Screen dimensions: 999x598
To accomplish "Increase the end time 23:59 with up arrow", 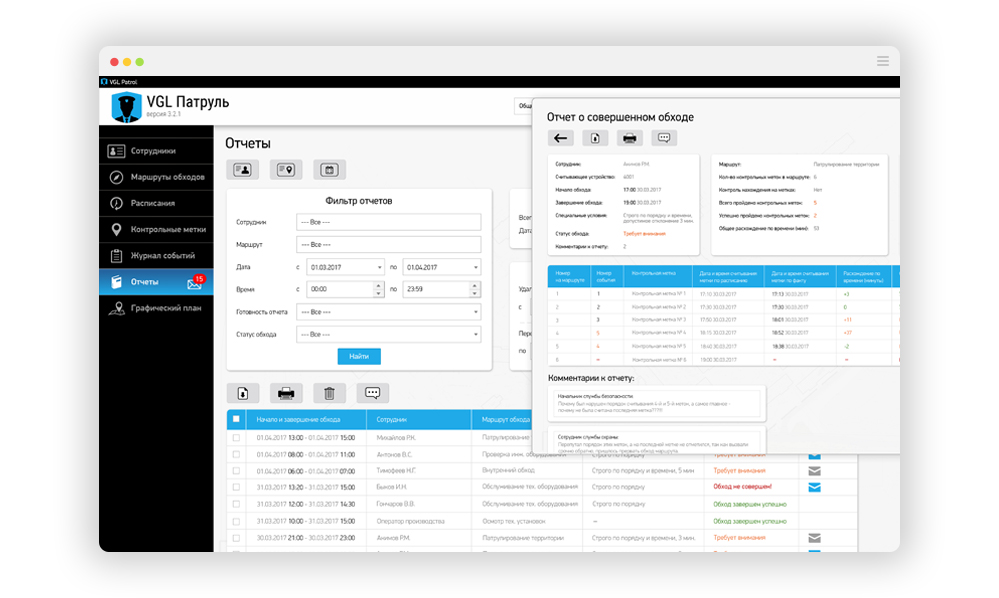I will click(475, 285).
